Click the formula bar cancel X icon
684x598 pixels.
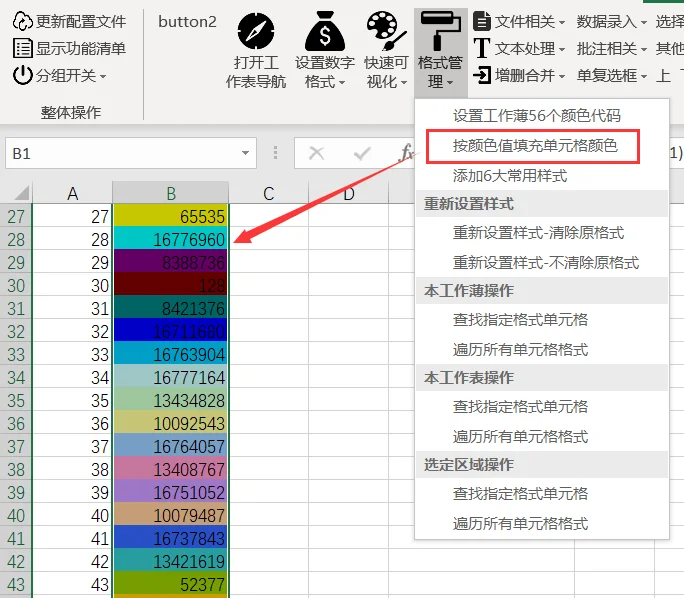(316, 153)
